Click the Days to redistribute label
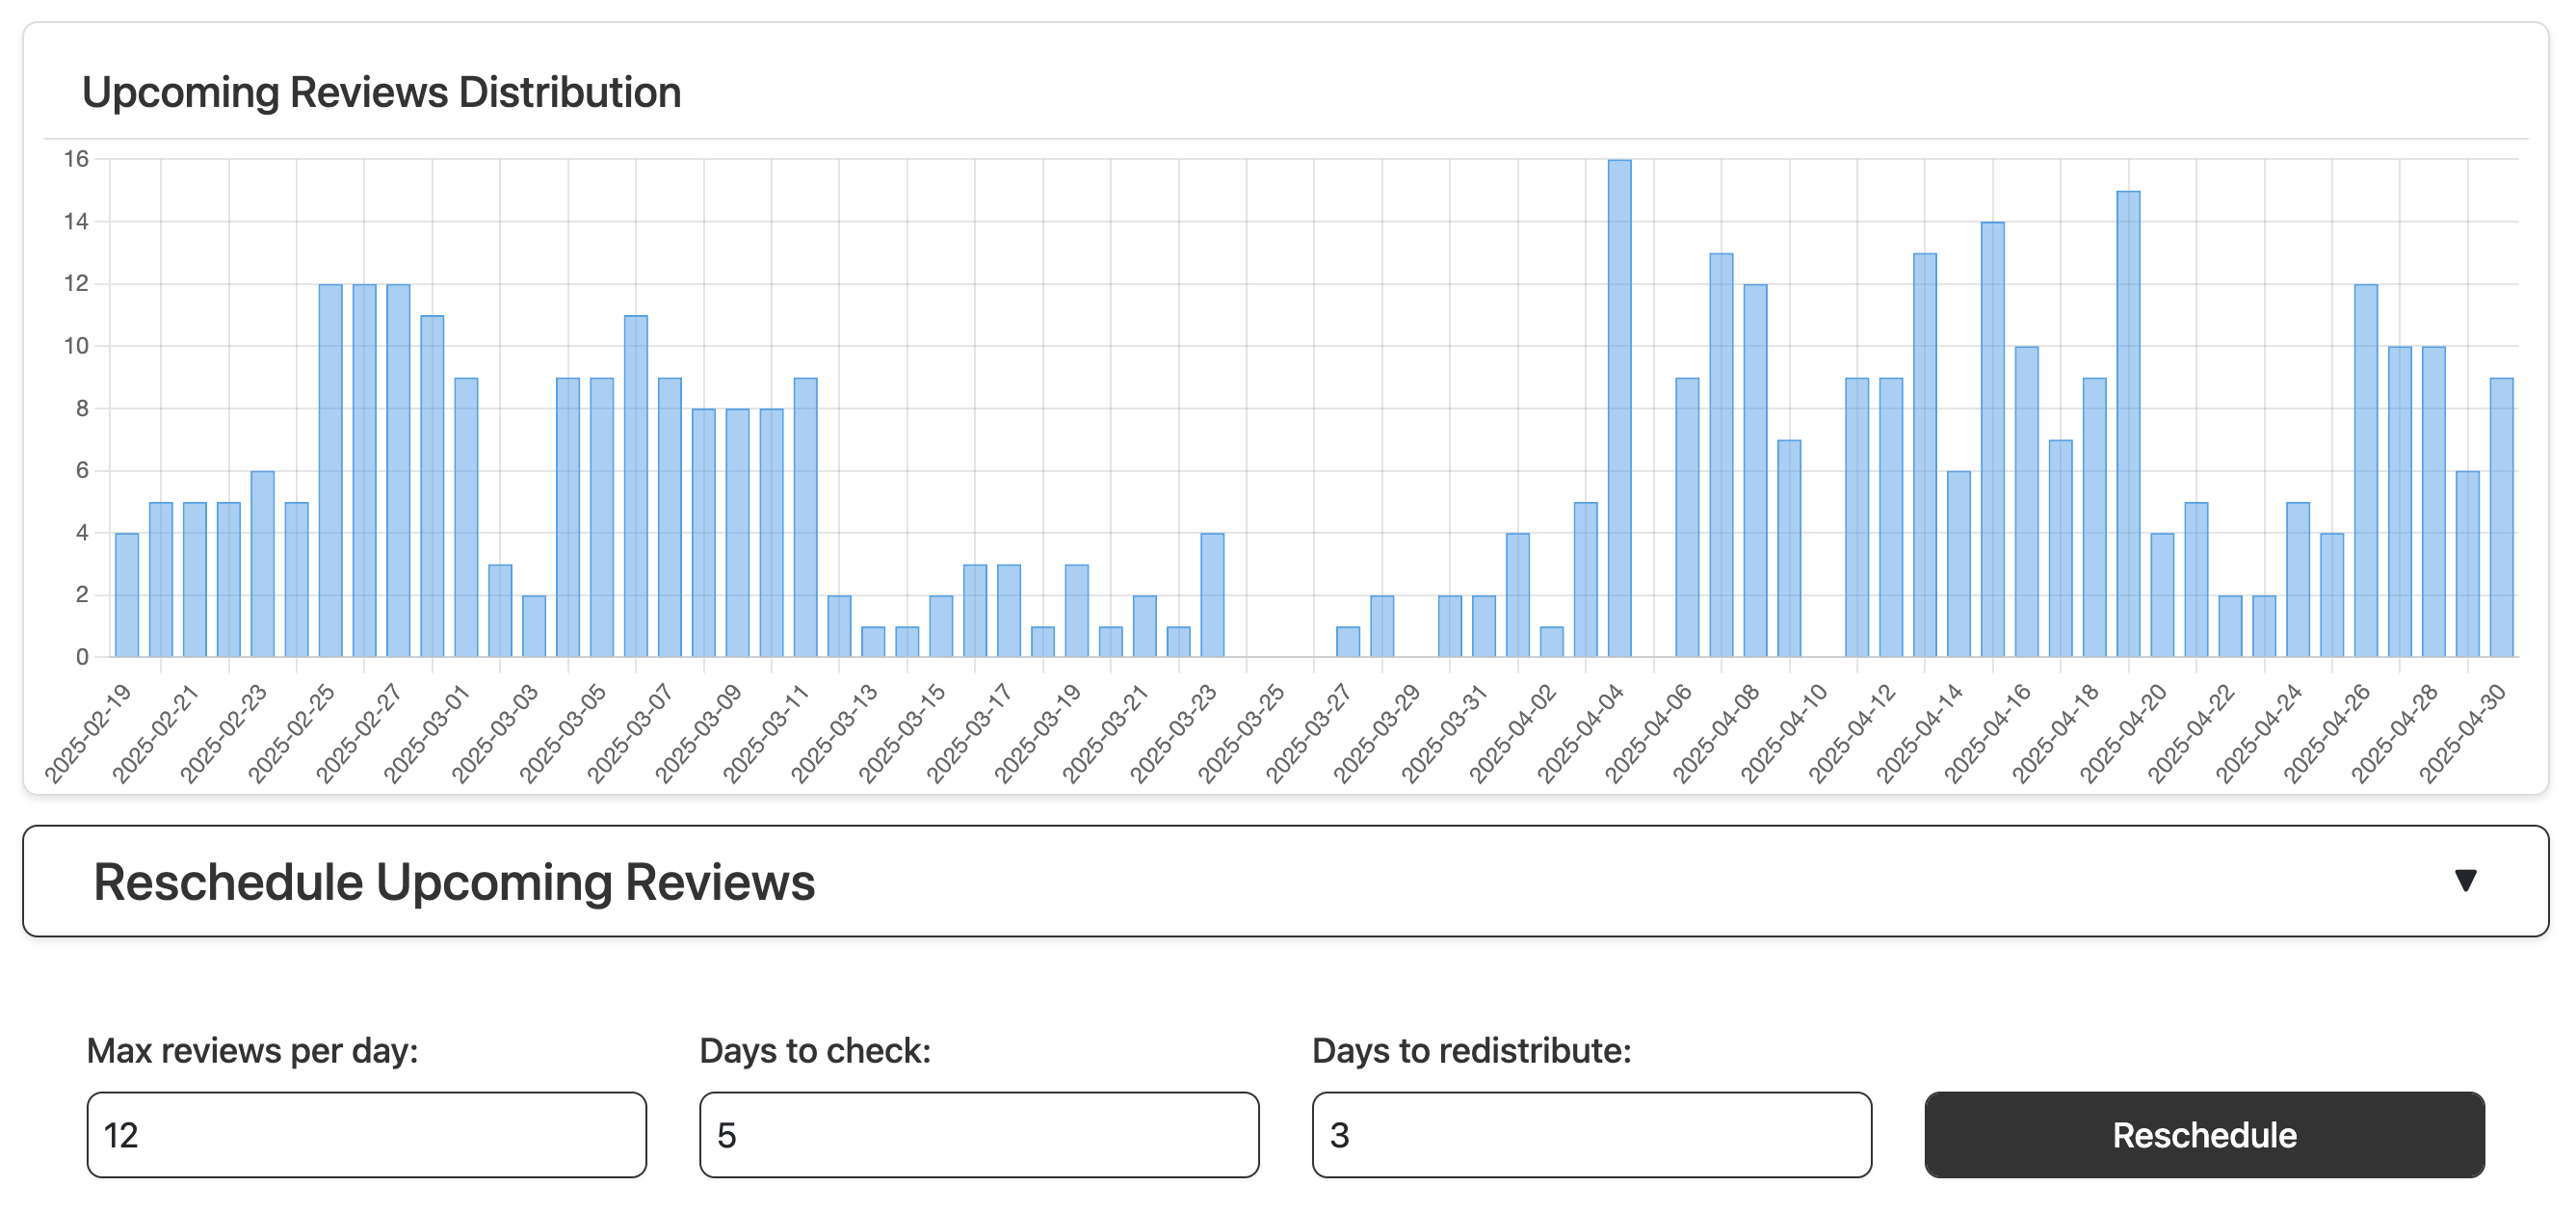The height and width of the screenshot is (1212, 2576). click(1471, 1051)
